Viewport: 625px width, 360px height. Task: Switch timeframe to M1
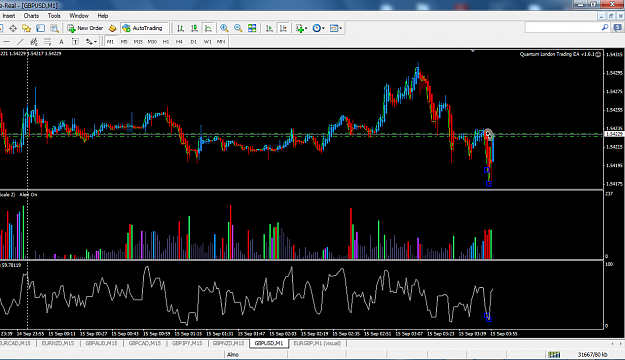110,41
